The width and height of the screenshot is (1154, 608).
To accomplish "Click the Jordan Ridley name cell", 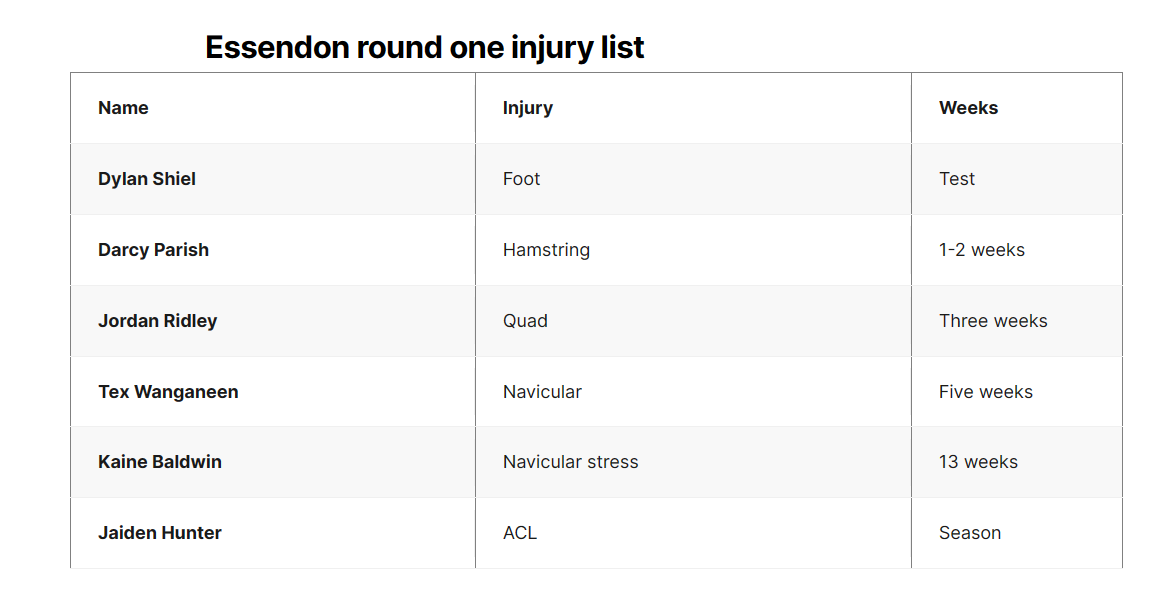I will pos(273,321).
